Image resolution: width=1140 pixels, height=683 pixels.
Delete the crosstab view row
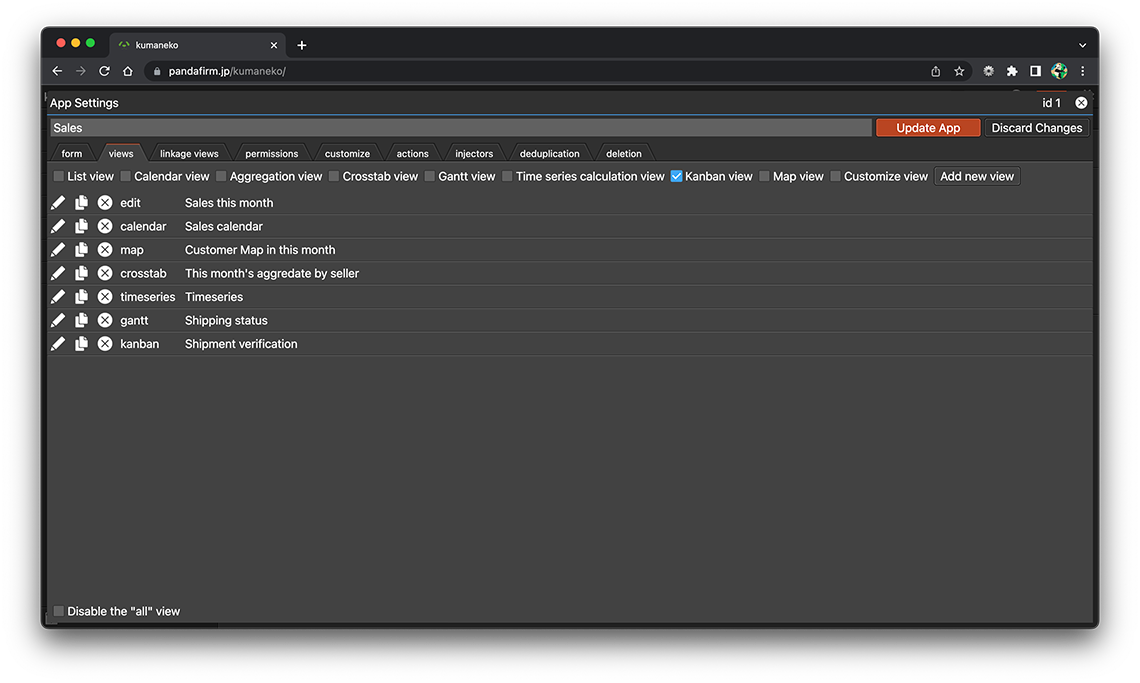coord(105,273)
